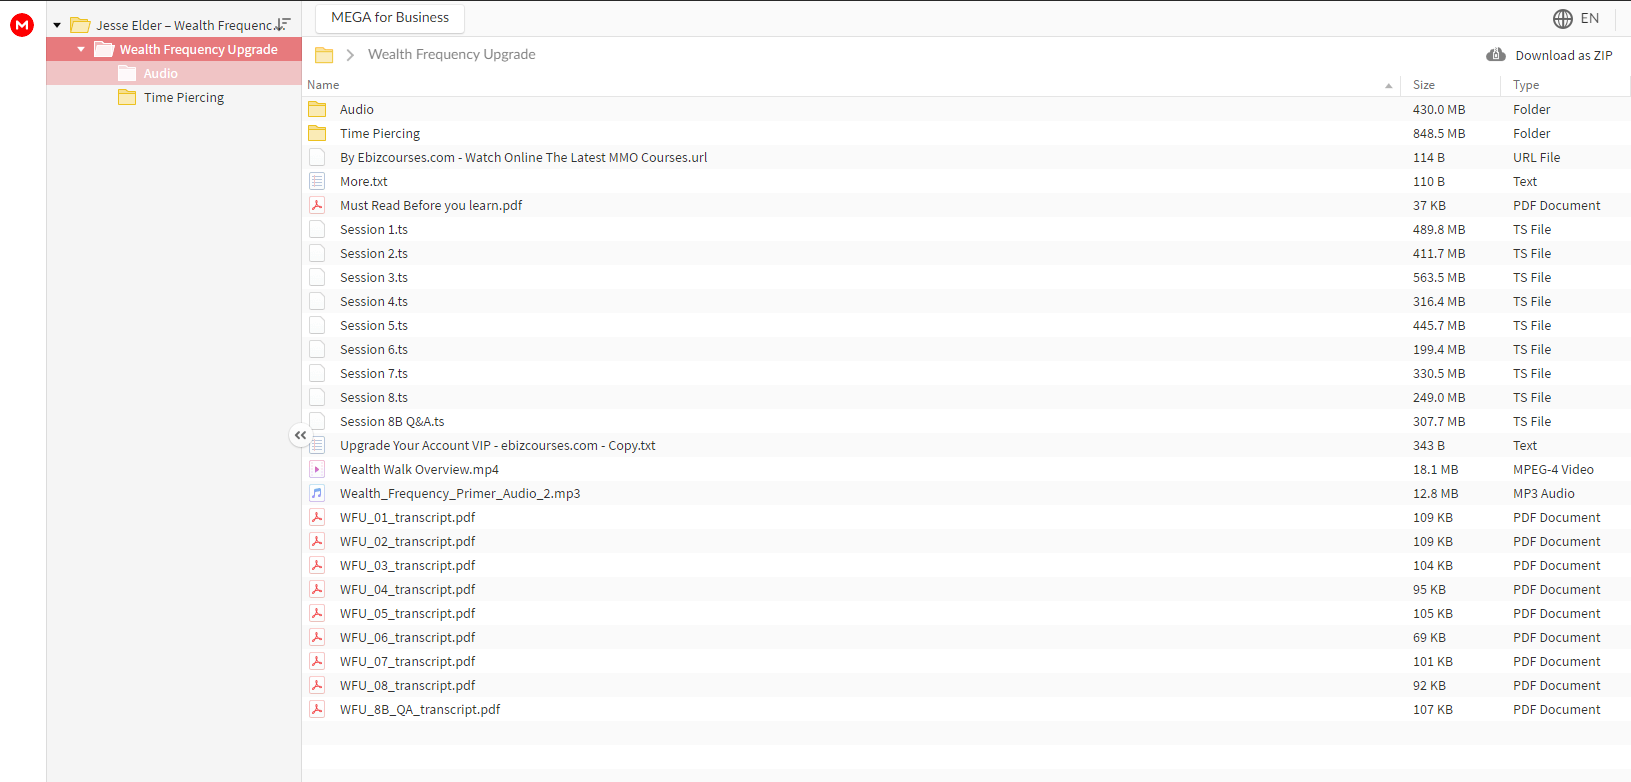Click the MP3 Audio type cell
This screenshot has width=1631, height=782.
pos(1544,493)
